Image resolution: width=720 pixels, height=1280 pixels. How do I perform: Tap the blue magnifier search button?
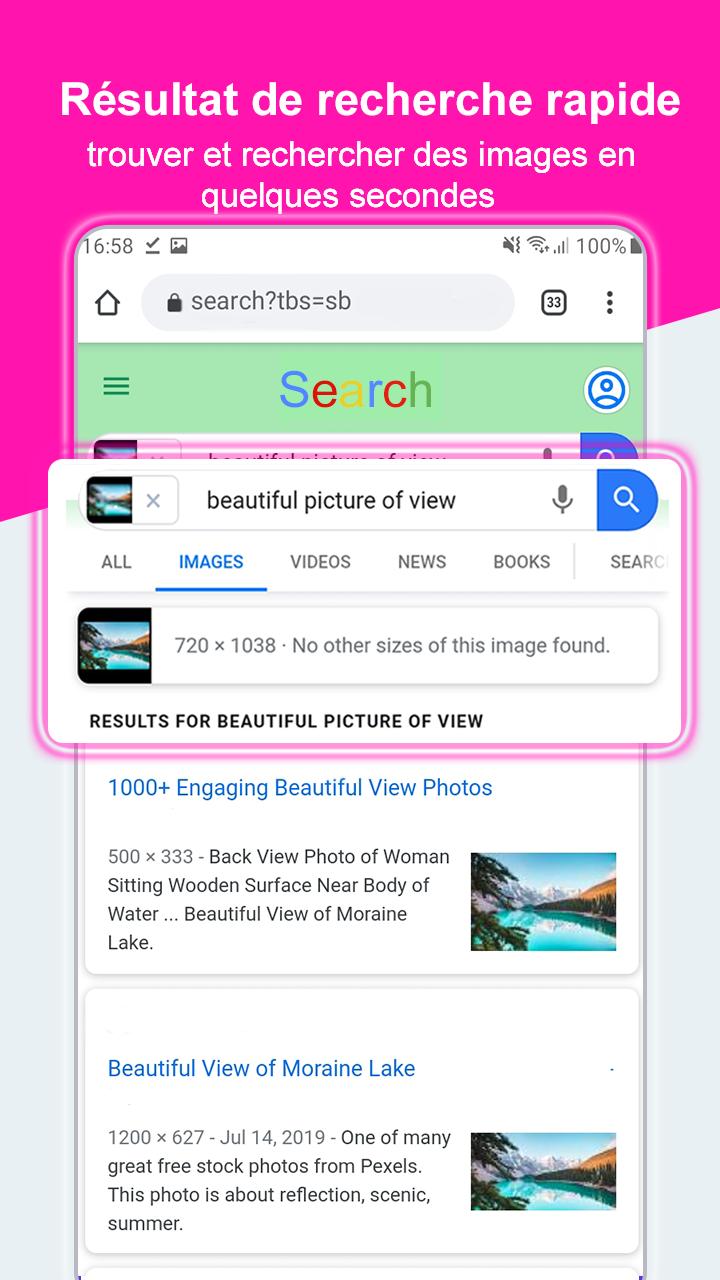[627, 499]
